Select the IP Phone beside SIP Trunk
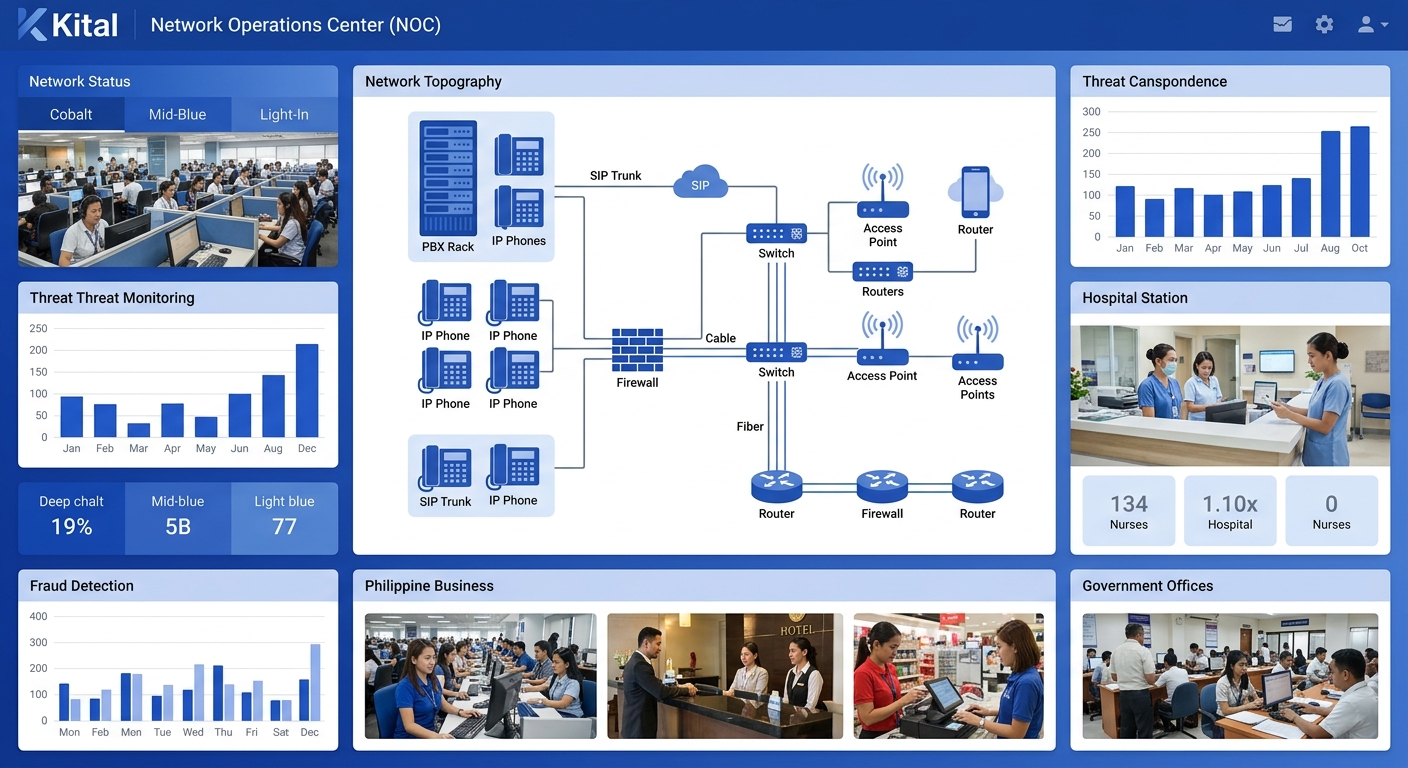Screen dimensions: 1408x768 [x=514, y=468]
